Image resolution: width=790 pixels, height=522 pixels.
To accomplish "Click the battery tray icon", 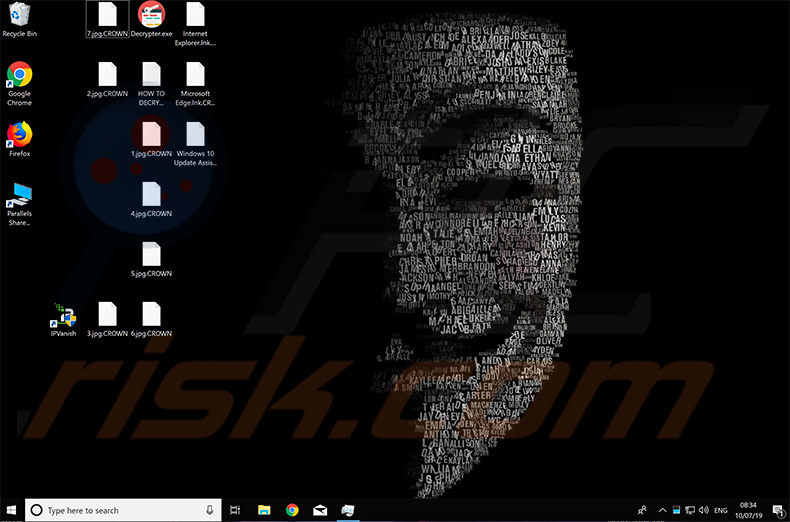I will 676,510.
